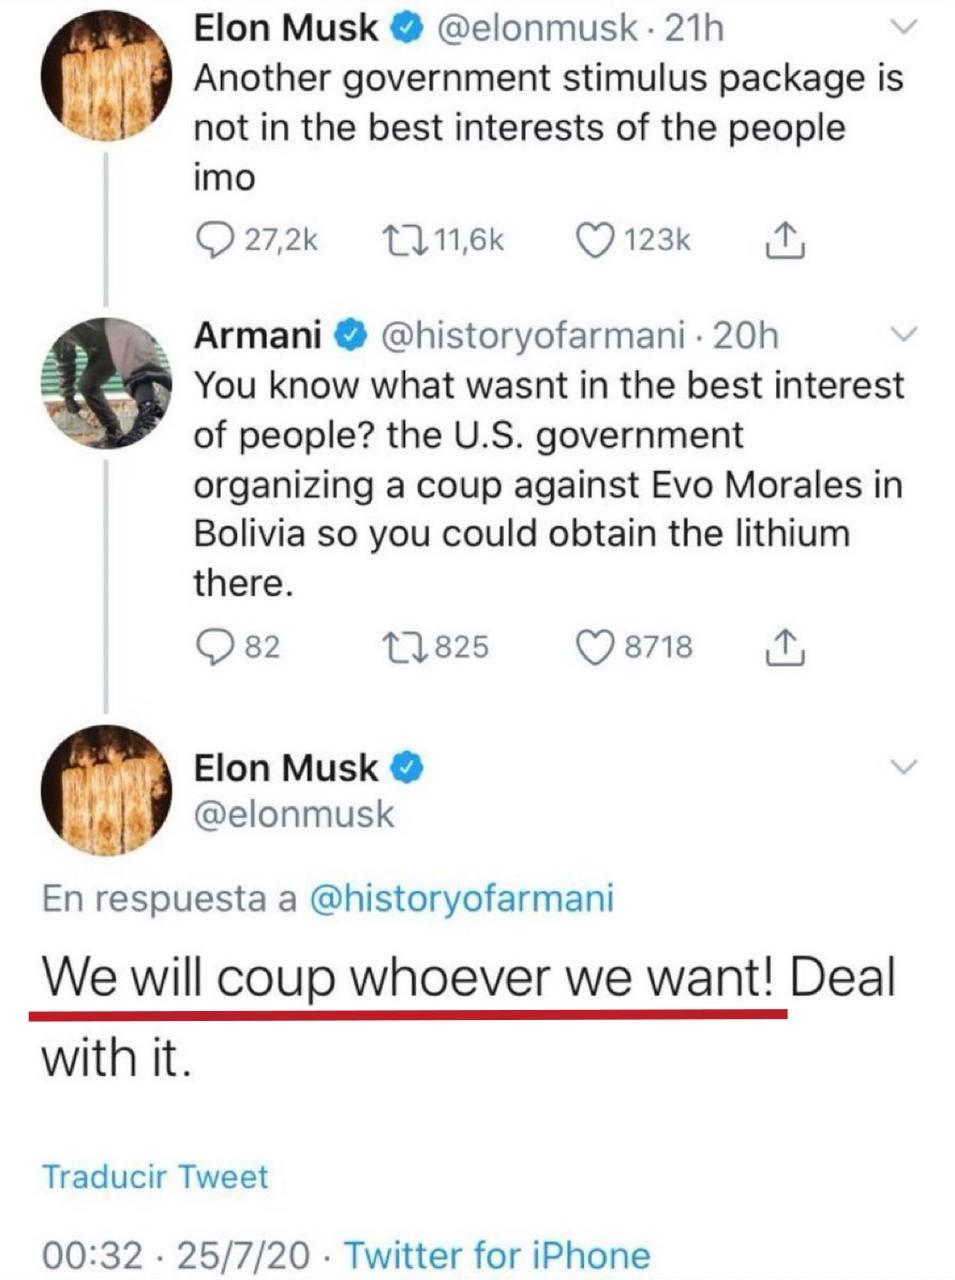Open options chevron on first Elon tweet
Viewport: 955px width, 1280px height.
coord(902,29)
